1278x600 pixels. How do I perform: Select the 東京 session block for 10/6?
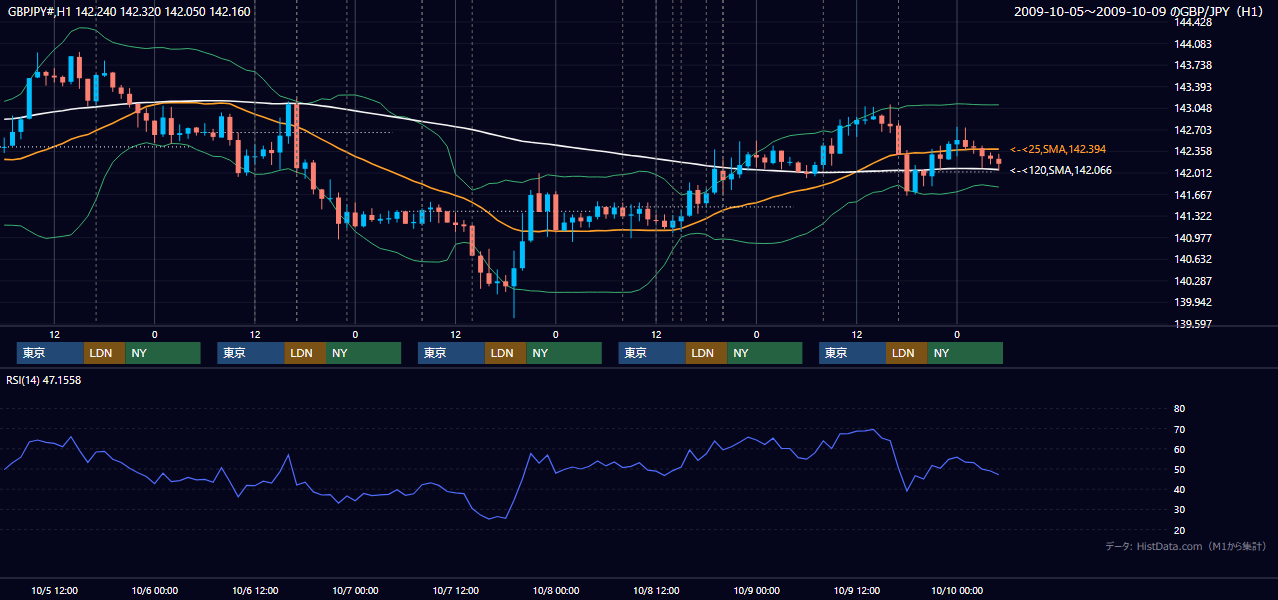tap(251, 353)
